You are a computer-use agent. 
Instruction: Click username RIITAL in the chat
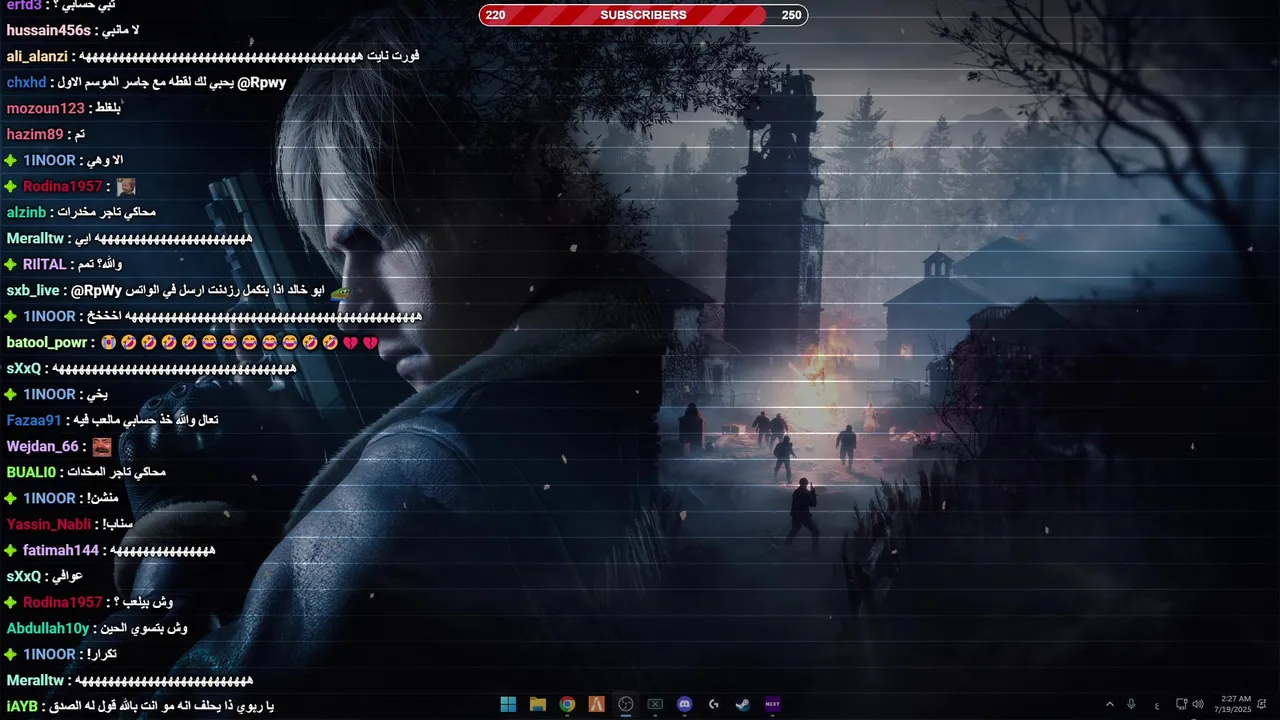click(x=44, y=265)
